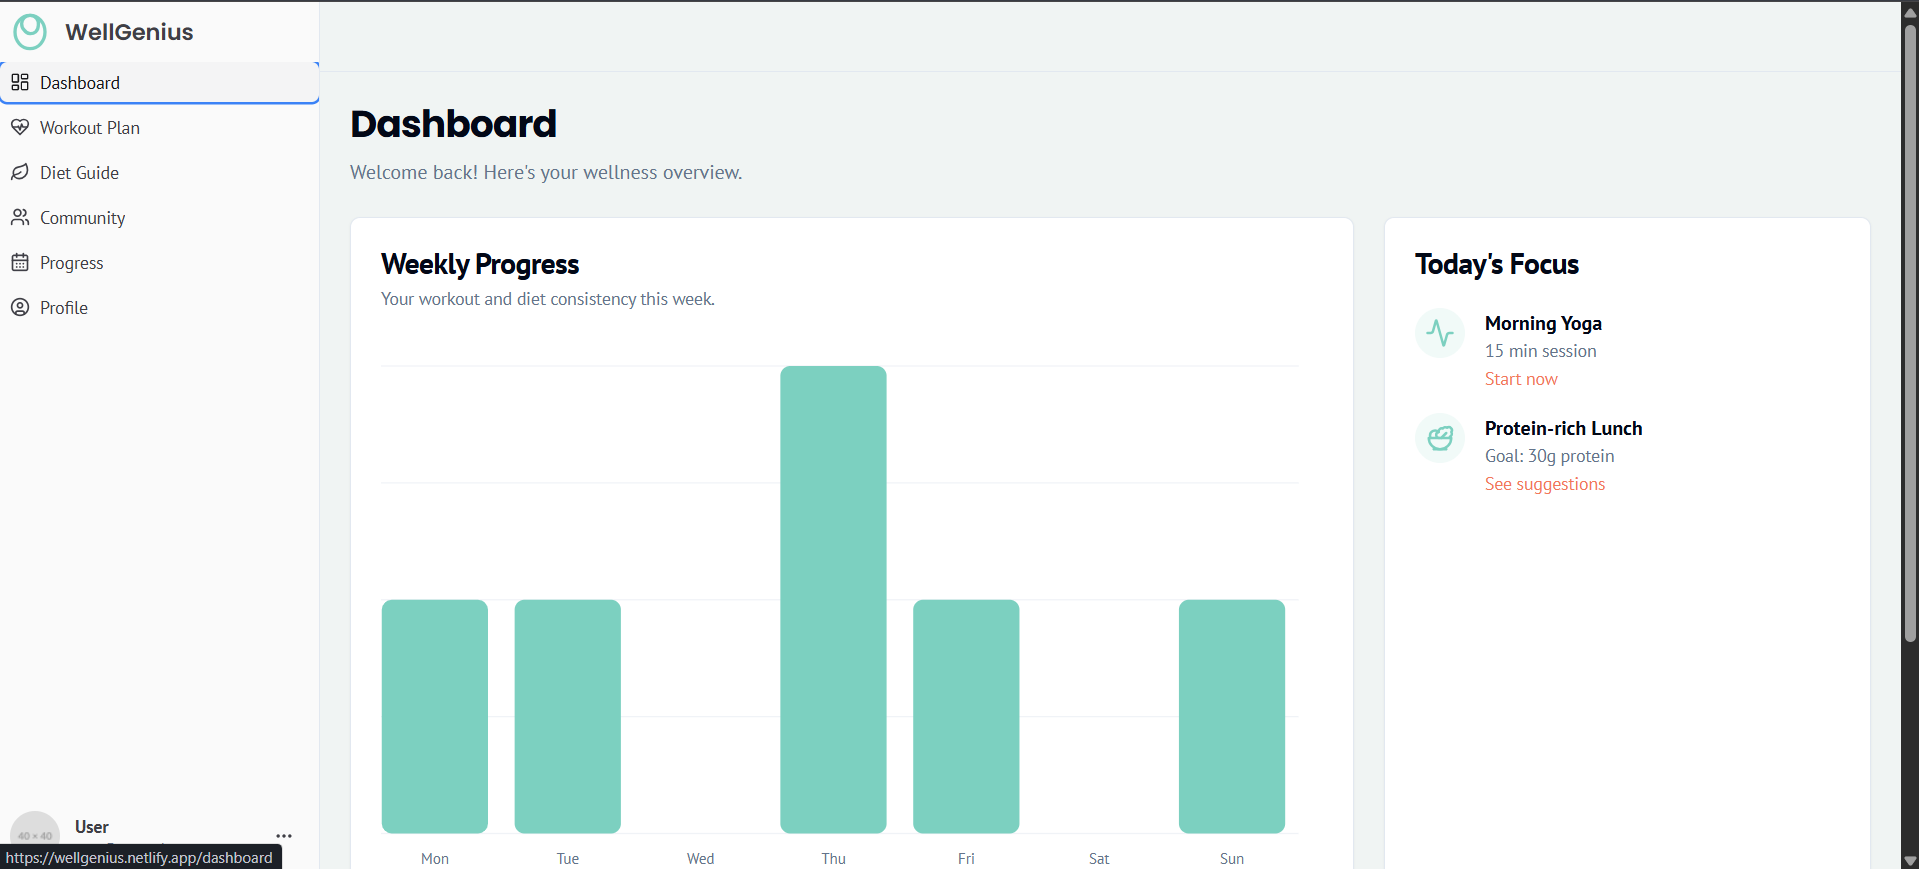This screenshot has width=1919, height=869.
Task: Click the Progress calendar icon
Action: point(20,262)
